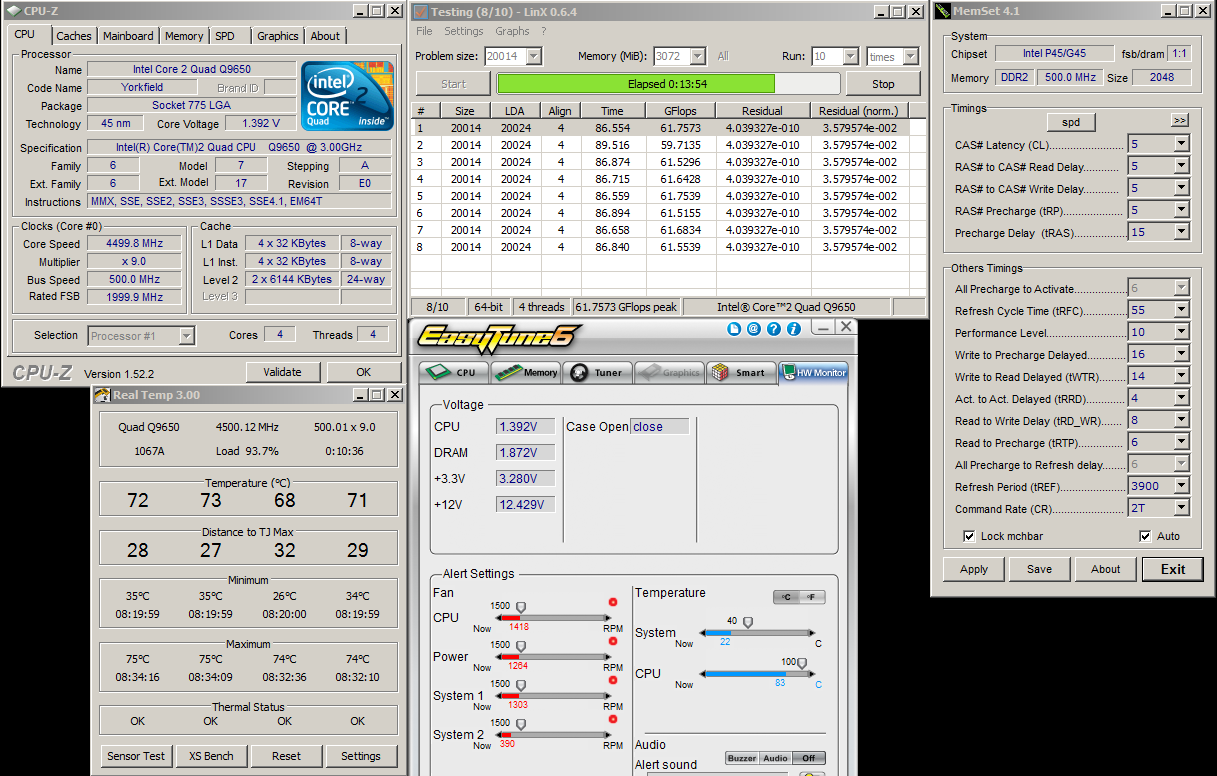The image size is (1217, 776).
Task: Click the Core Speed value 4499.8 MHz
Action: click(x=136, y=244)
